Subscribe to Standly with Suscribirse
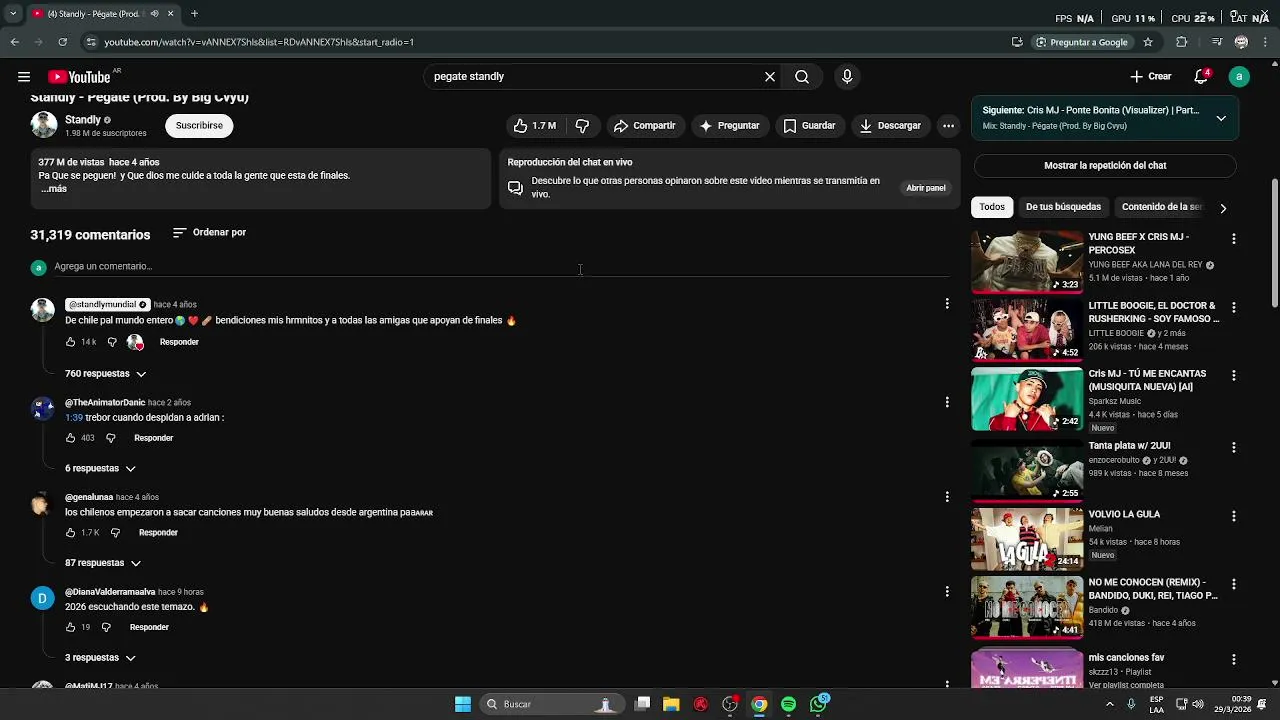 coord(199,126)
